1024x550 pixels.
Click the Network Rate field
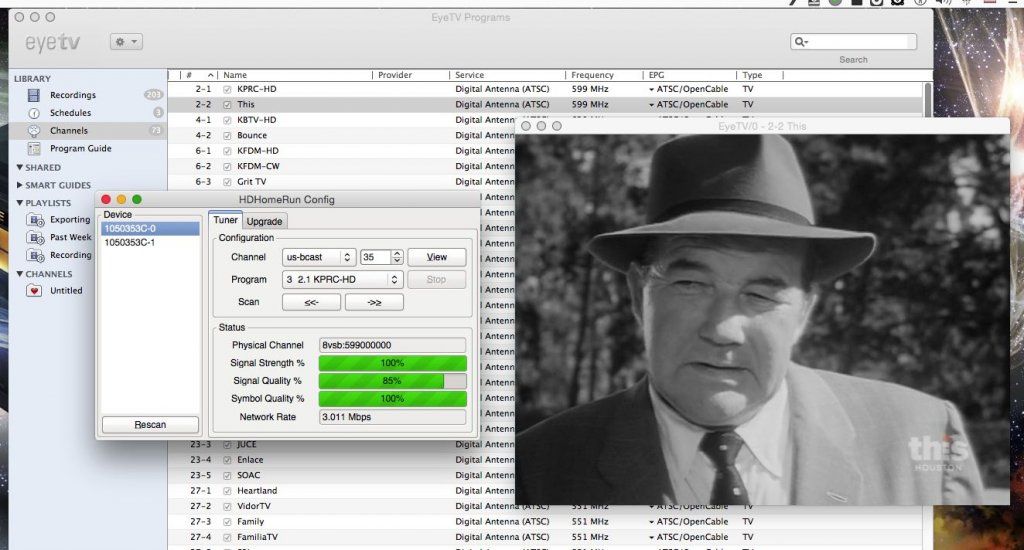click(392, 417)
